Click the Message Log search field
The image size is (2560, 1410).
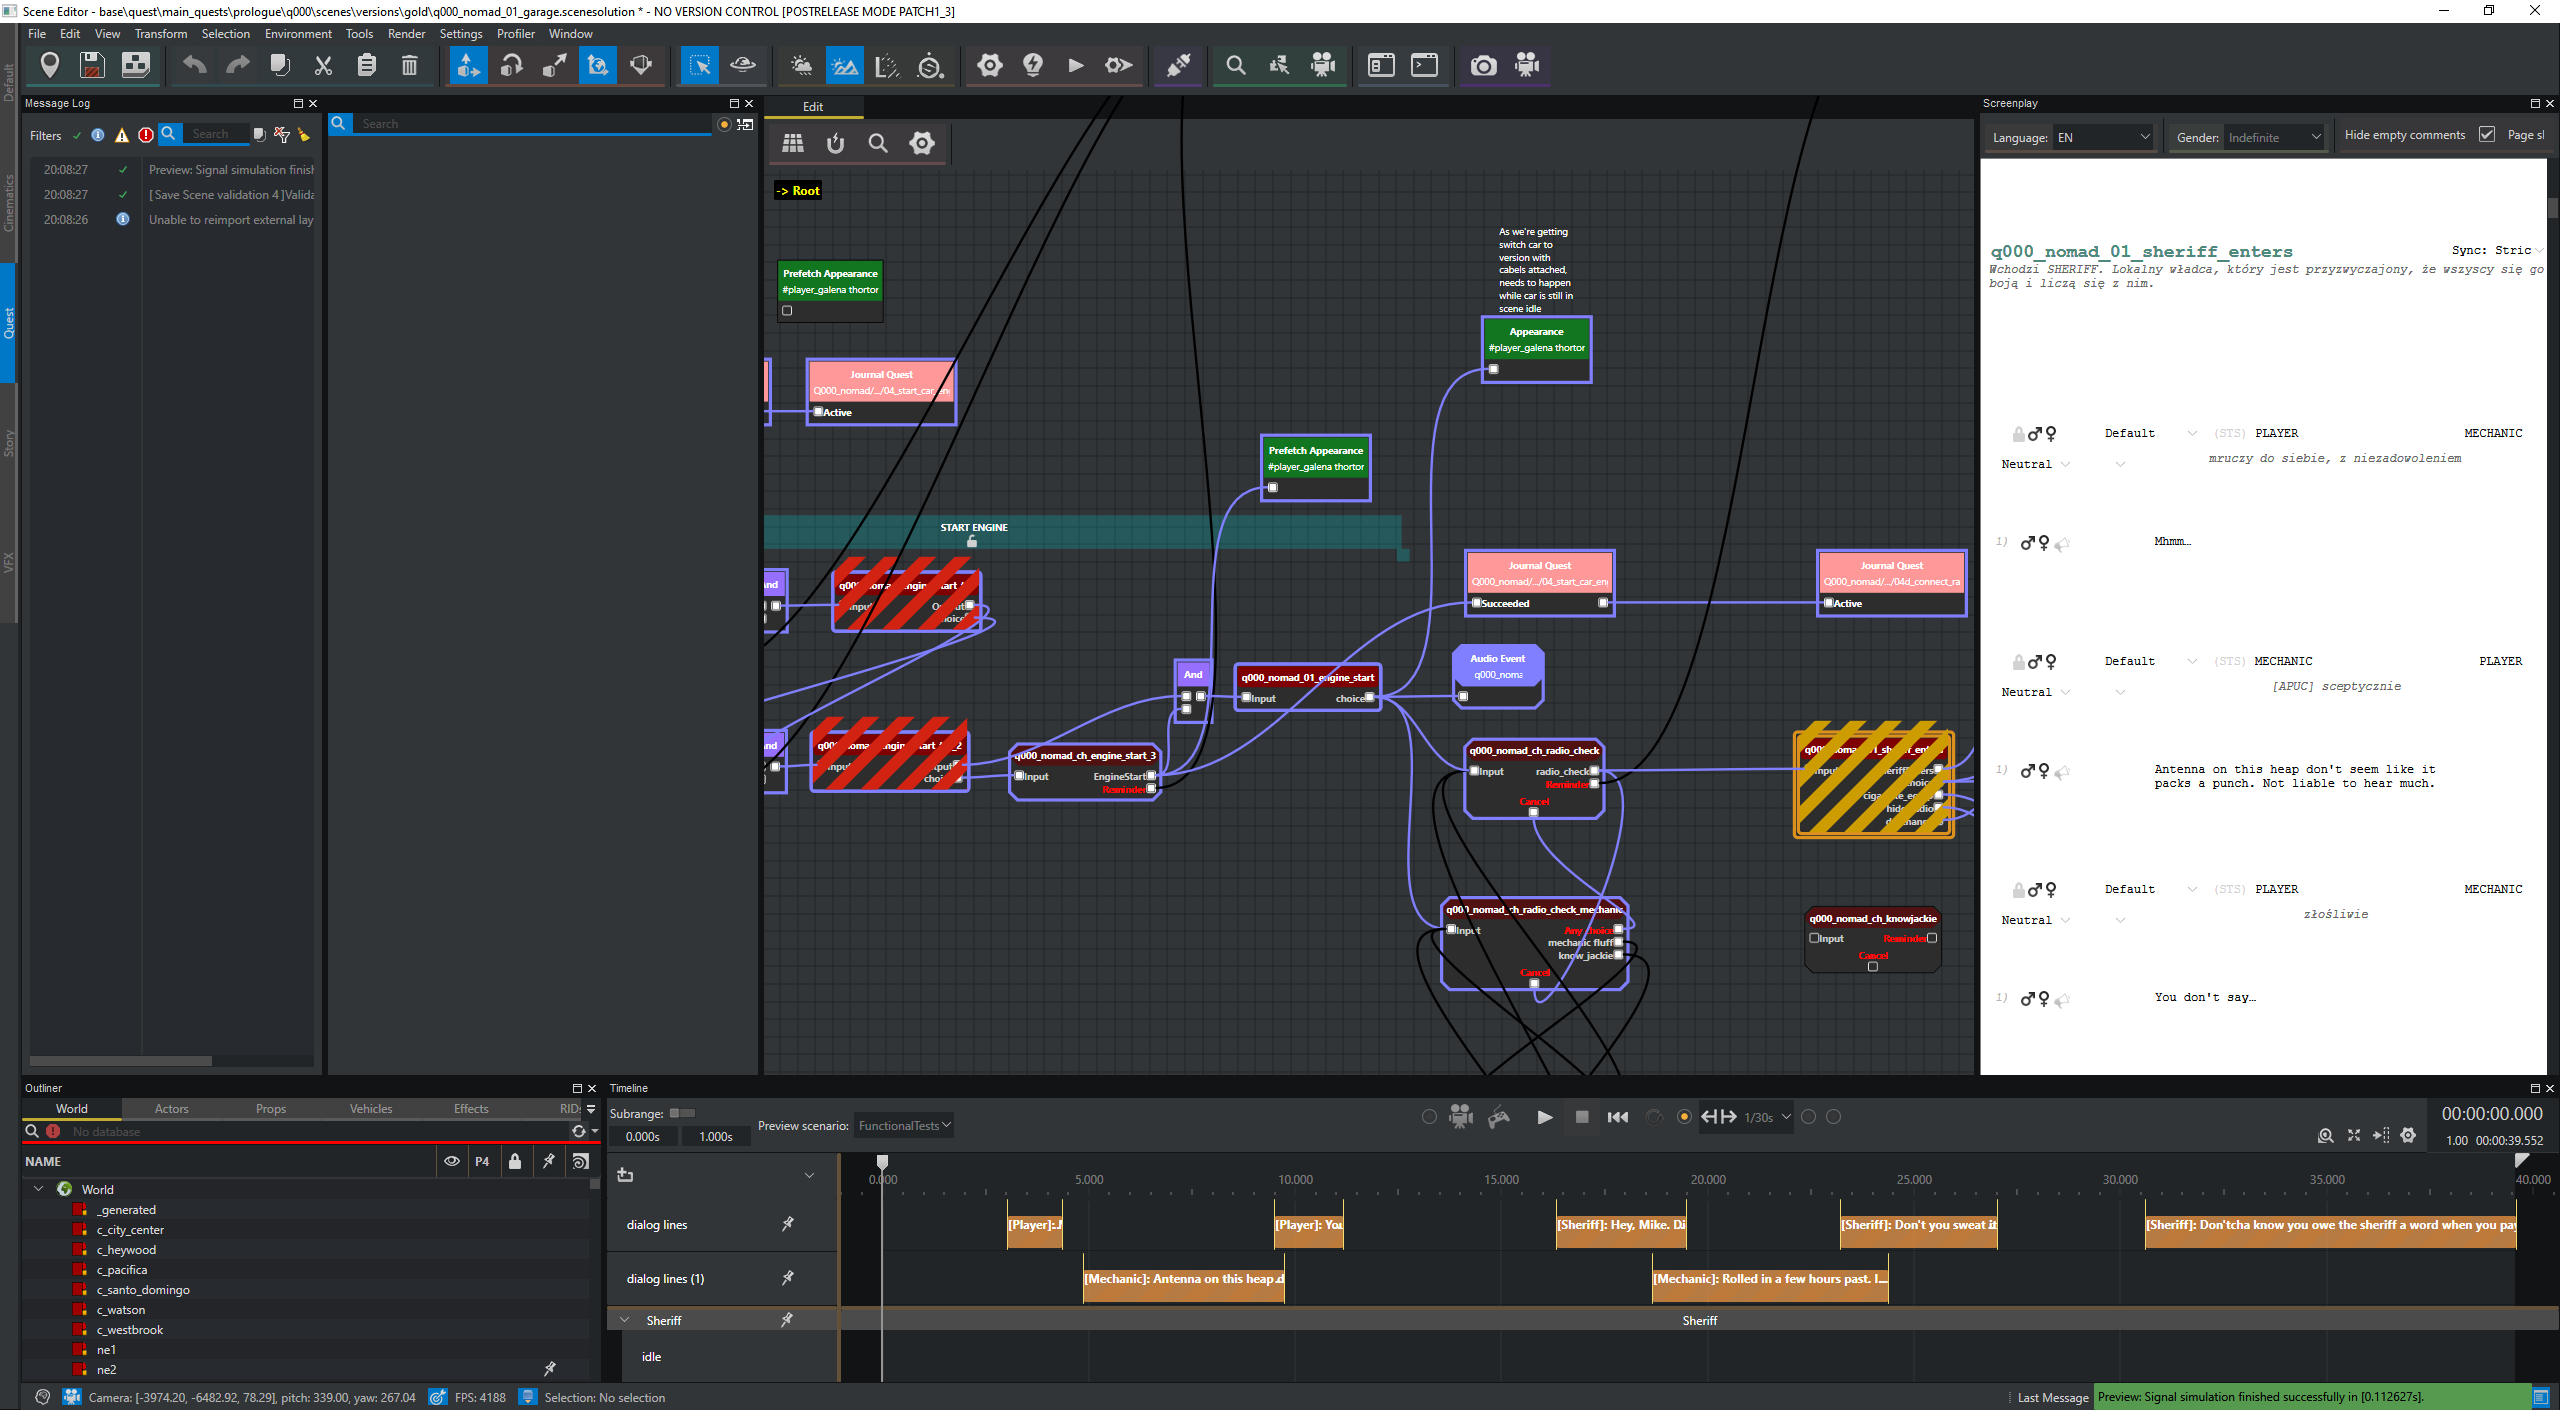pyautogui.click(x=218, y=134)
